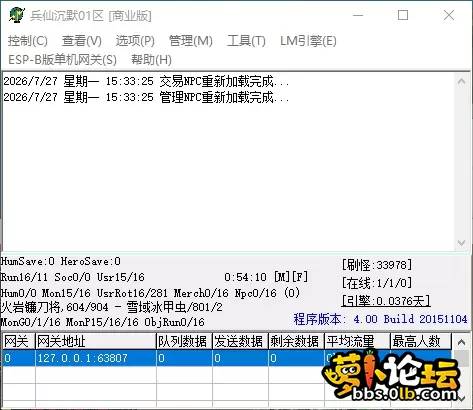The width and height of the screenshot is (473, 410).
Task: Select log line 管理NPC重新加载完成
Action: point(146,97)
